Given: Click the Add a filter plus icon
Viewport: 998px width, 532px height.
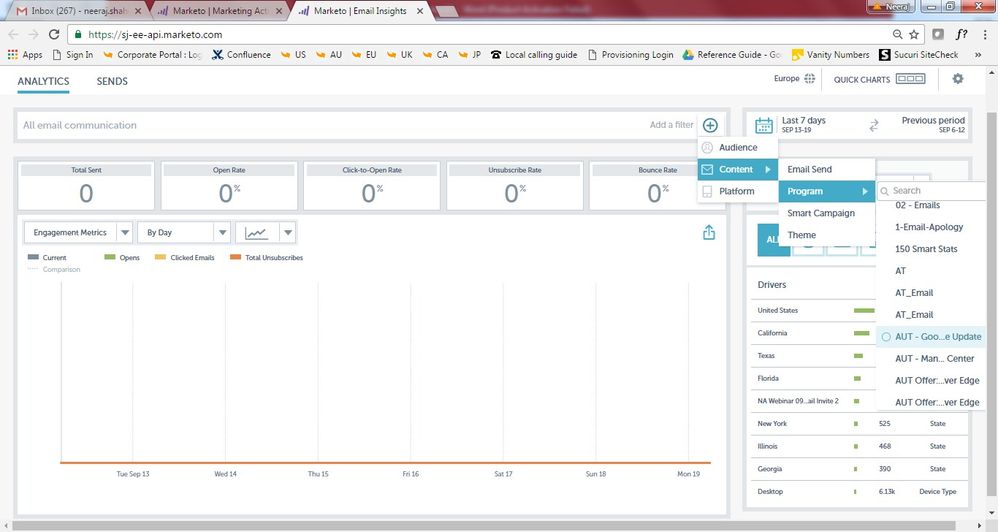Looking at the screenshot, I should click(x=709, y=125).
